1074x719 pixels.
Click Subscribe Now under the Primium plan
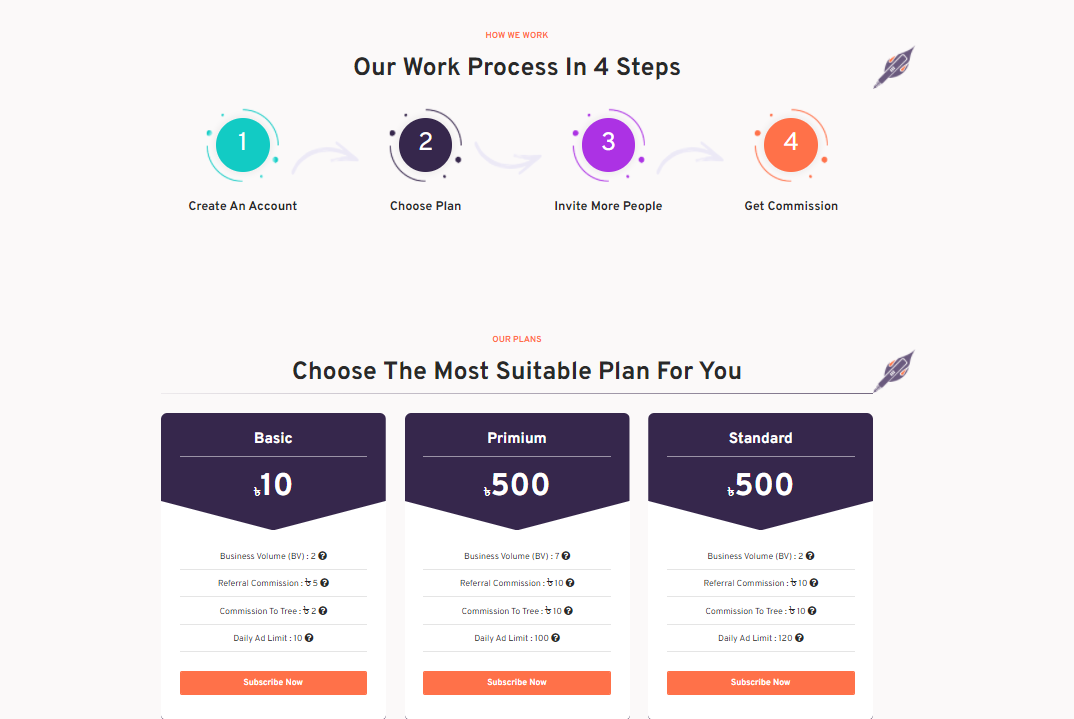click(x=517, y=683)
